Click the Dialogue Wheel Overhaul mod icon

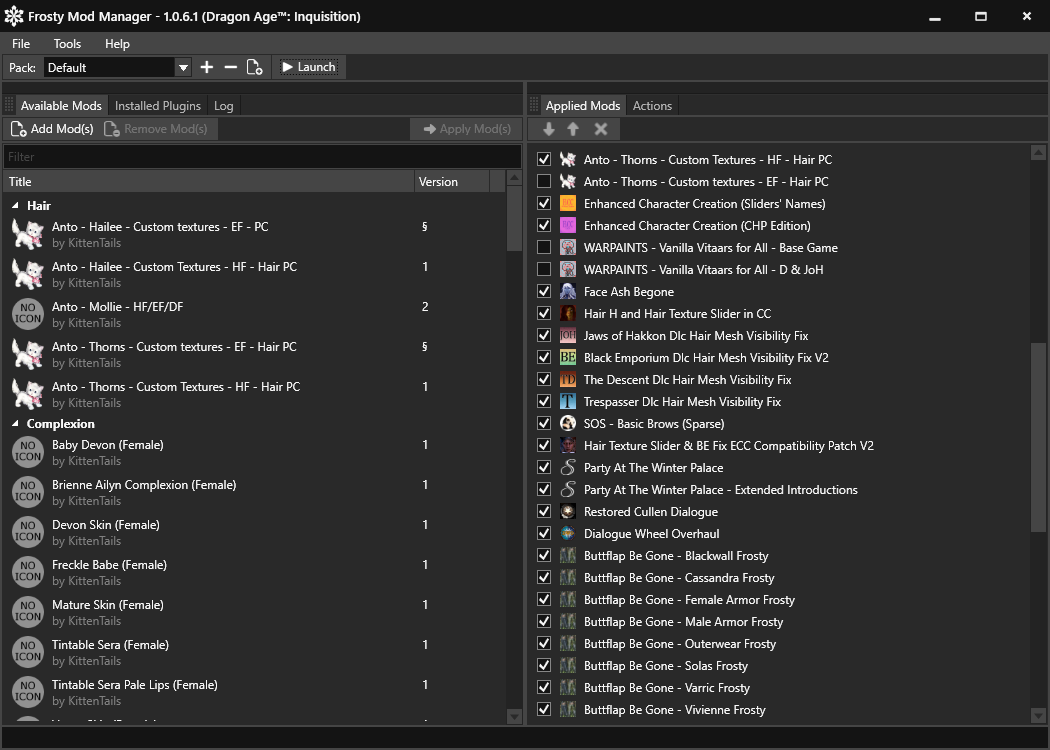(568, 534)
